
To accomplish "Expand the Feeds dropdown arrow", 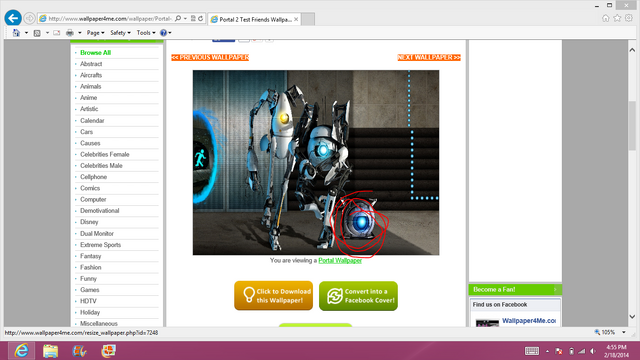I will coord(47,33).
